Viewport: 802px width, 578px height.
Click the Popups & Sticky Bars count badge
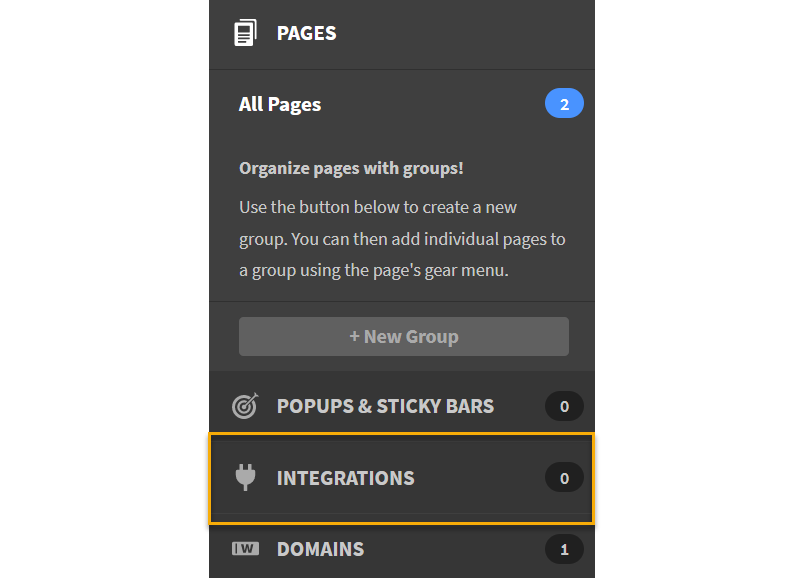pyautogui.click(x=564, y=406)
